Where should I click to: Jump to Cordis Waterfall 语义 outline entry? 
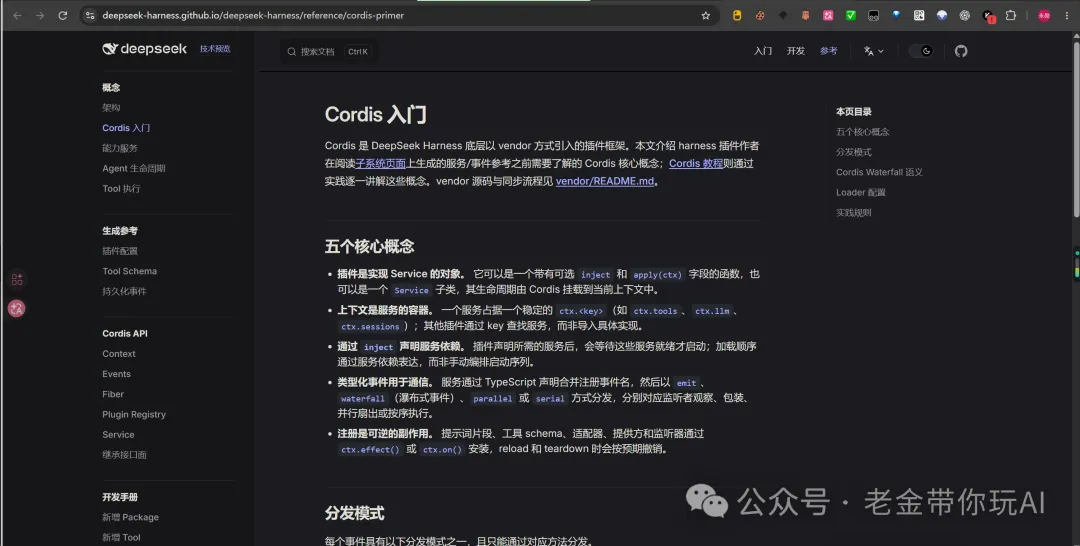click(879, 172)
